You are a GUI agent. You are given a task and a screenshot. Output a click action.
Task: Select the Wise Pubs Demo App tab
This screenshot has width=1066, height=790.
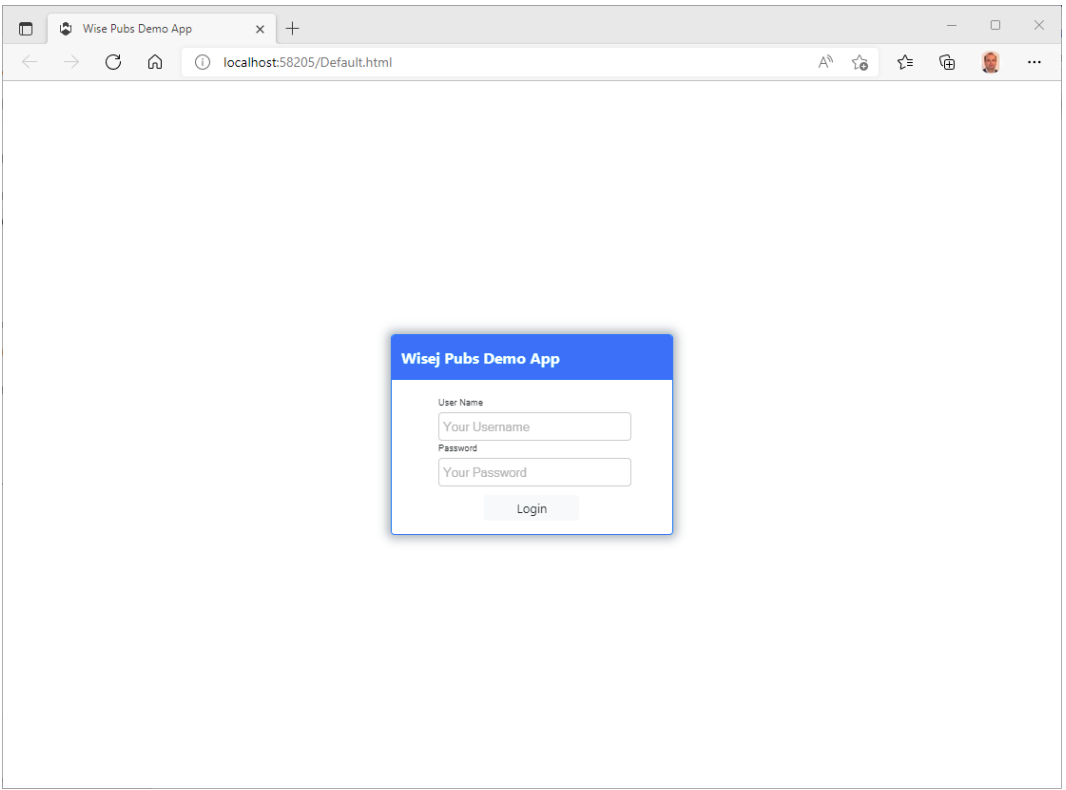pos(162,29)
